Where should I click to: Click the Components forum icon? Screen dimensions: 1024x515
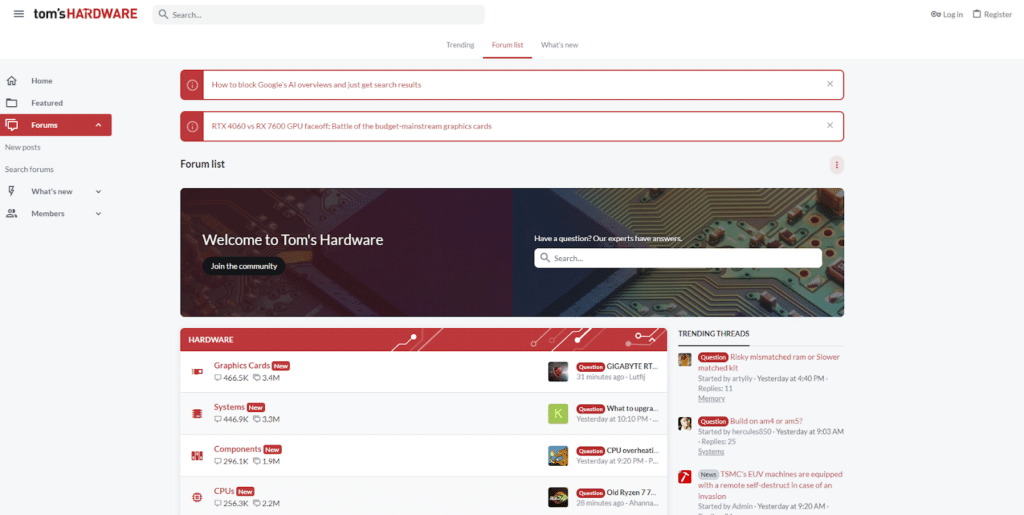tap(197, 456)
